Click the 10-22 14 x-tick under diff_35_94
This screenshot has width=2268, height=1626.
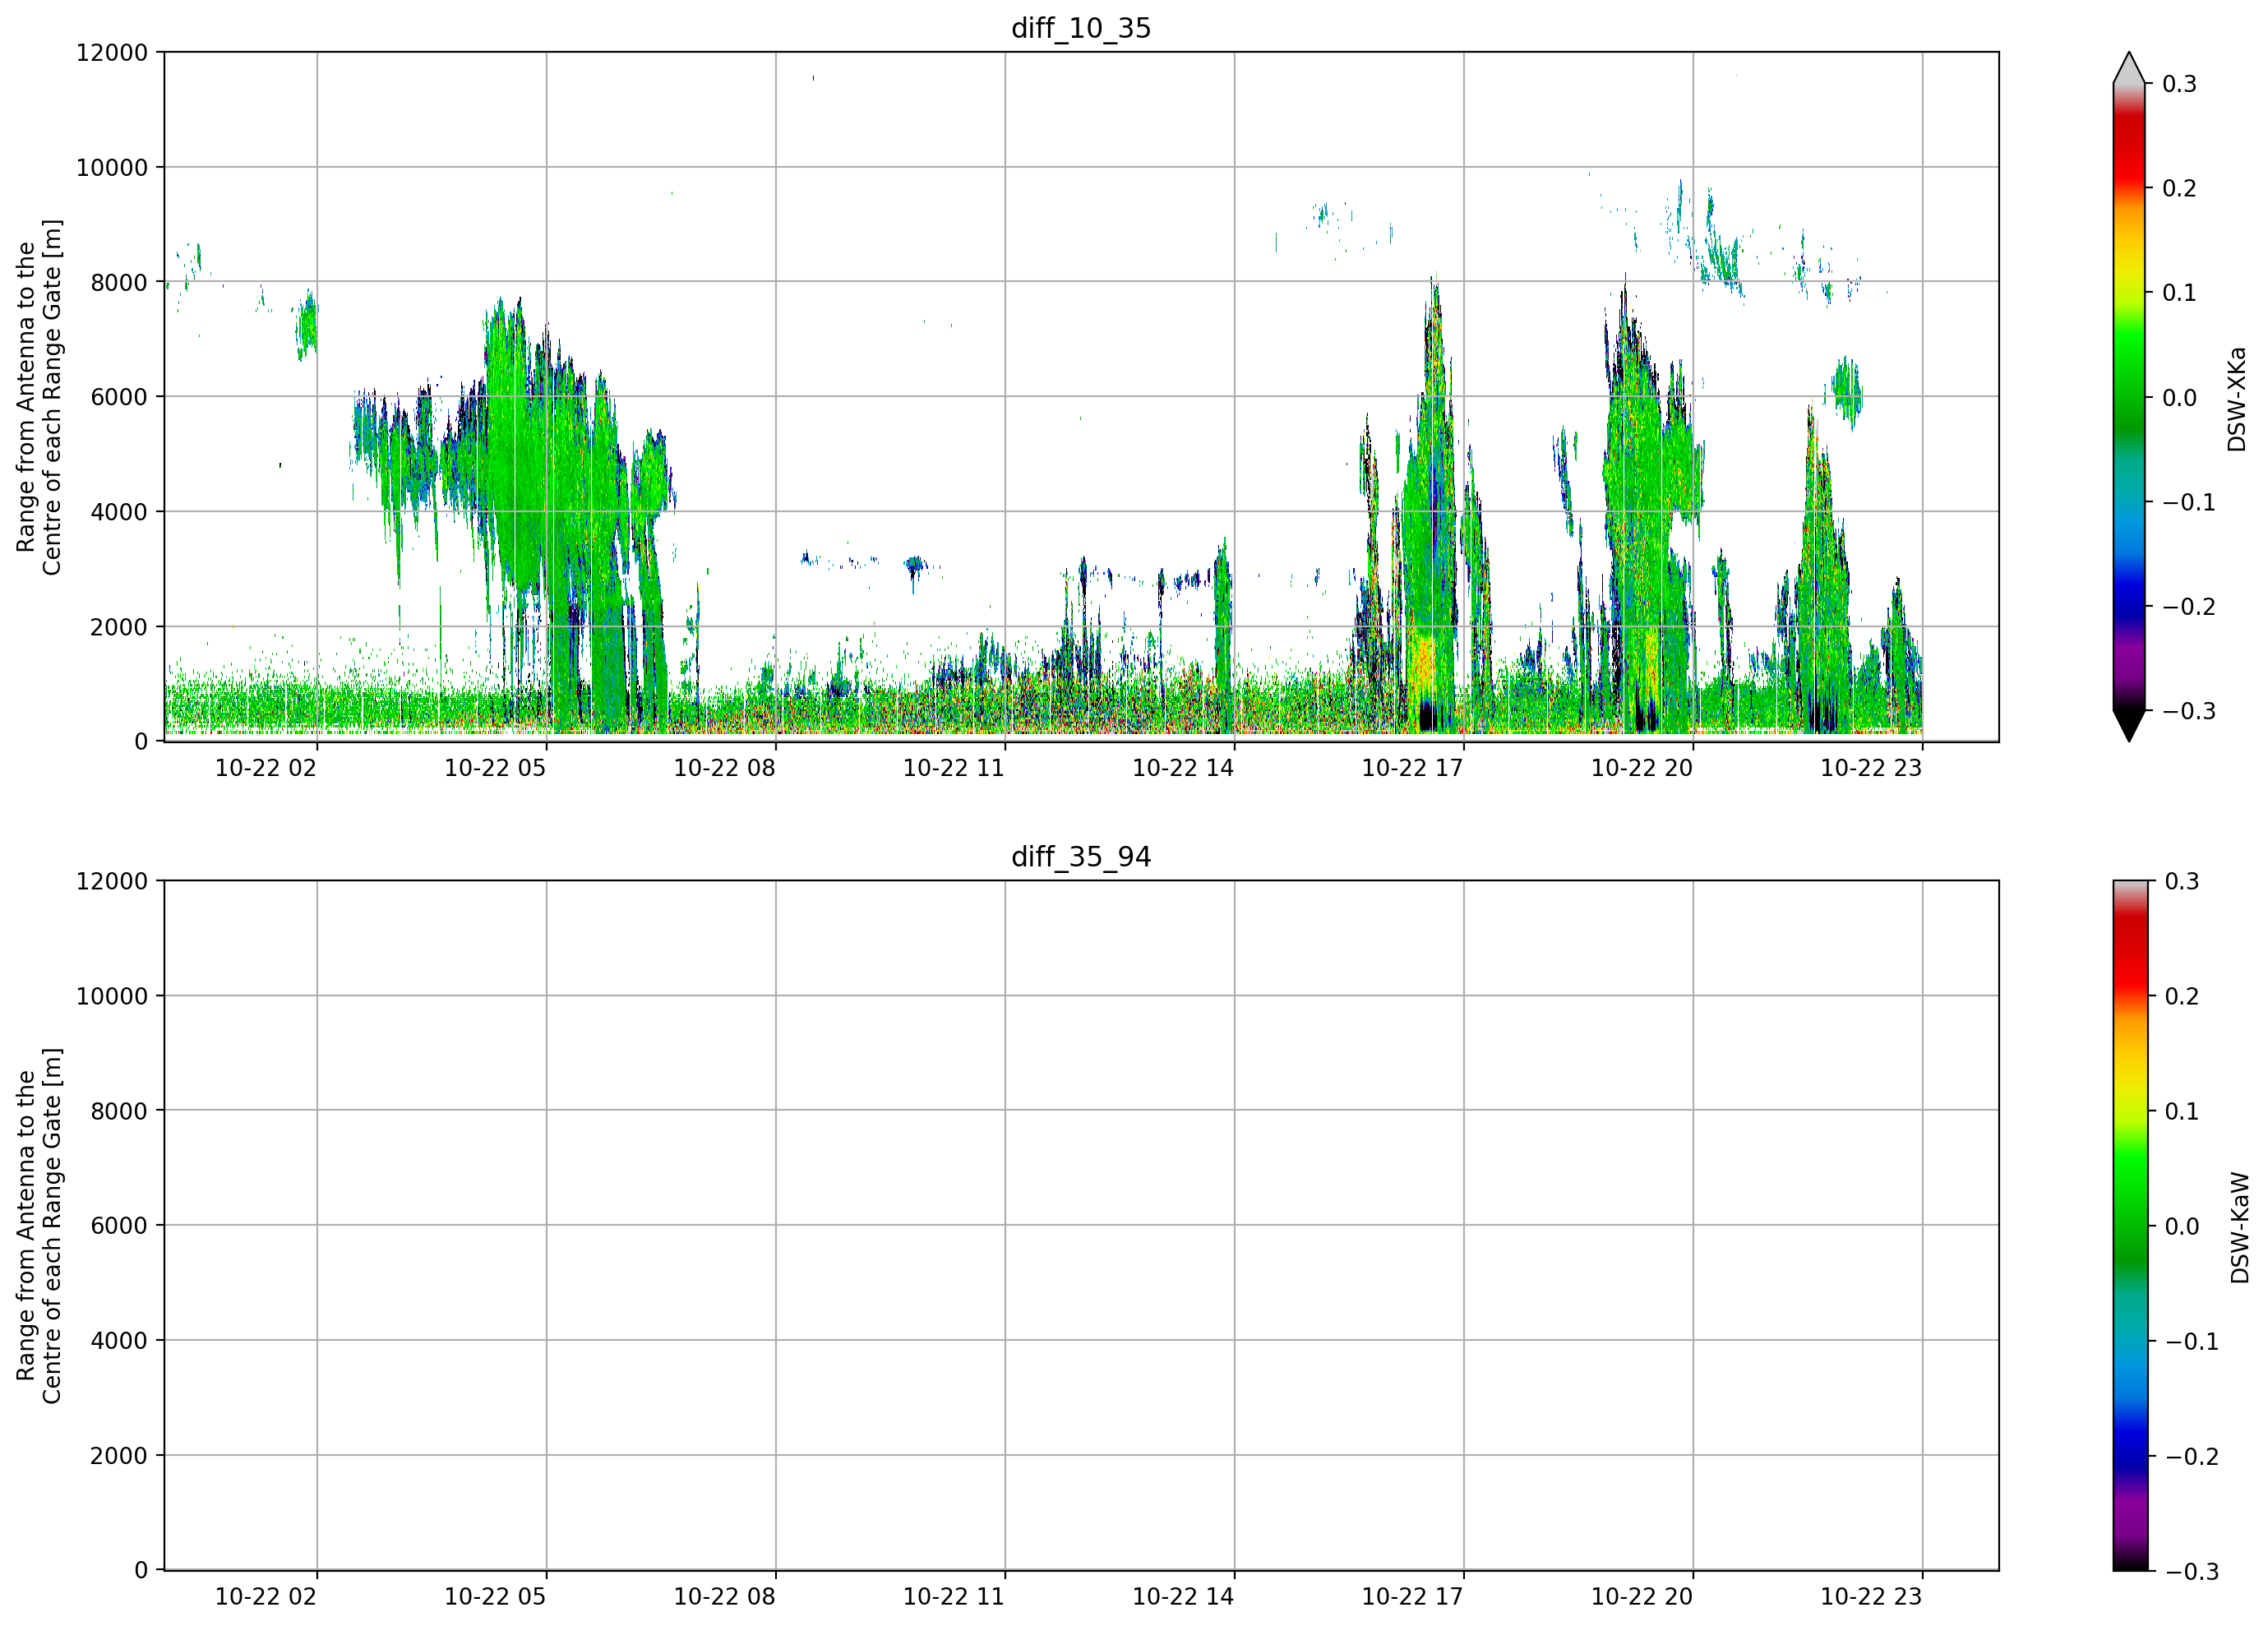(x=1183, y=1597)
